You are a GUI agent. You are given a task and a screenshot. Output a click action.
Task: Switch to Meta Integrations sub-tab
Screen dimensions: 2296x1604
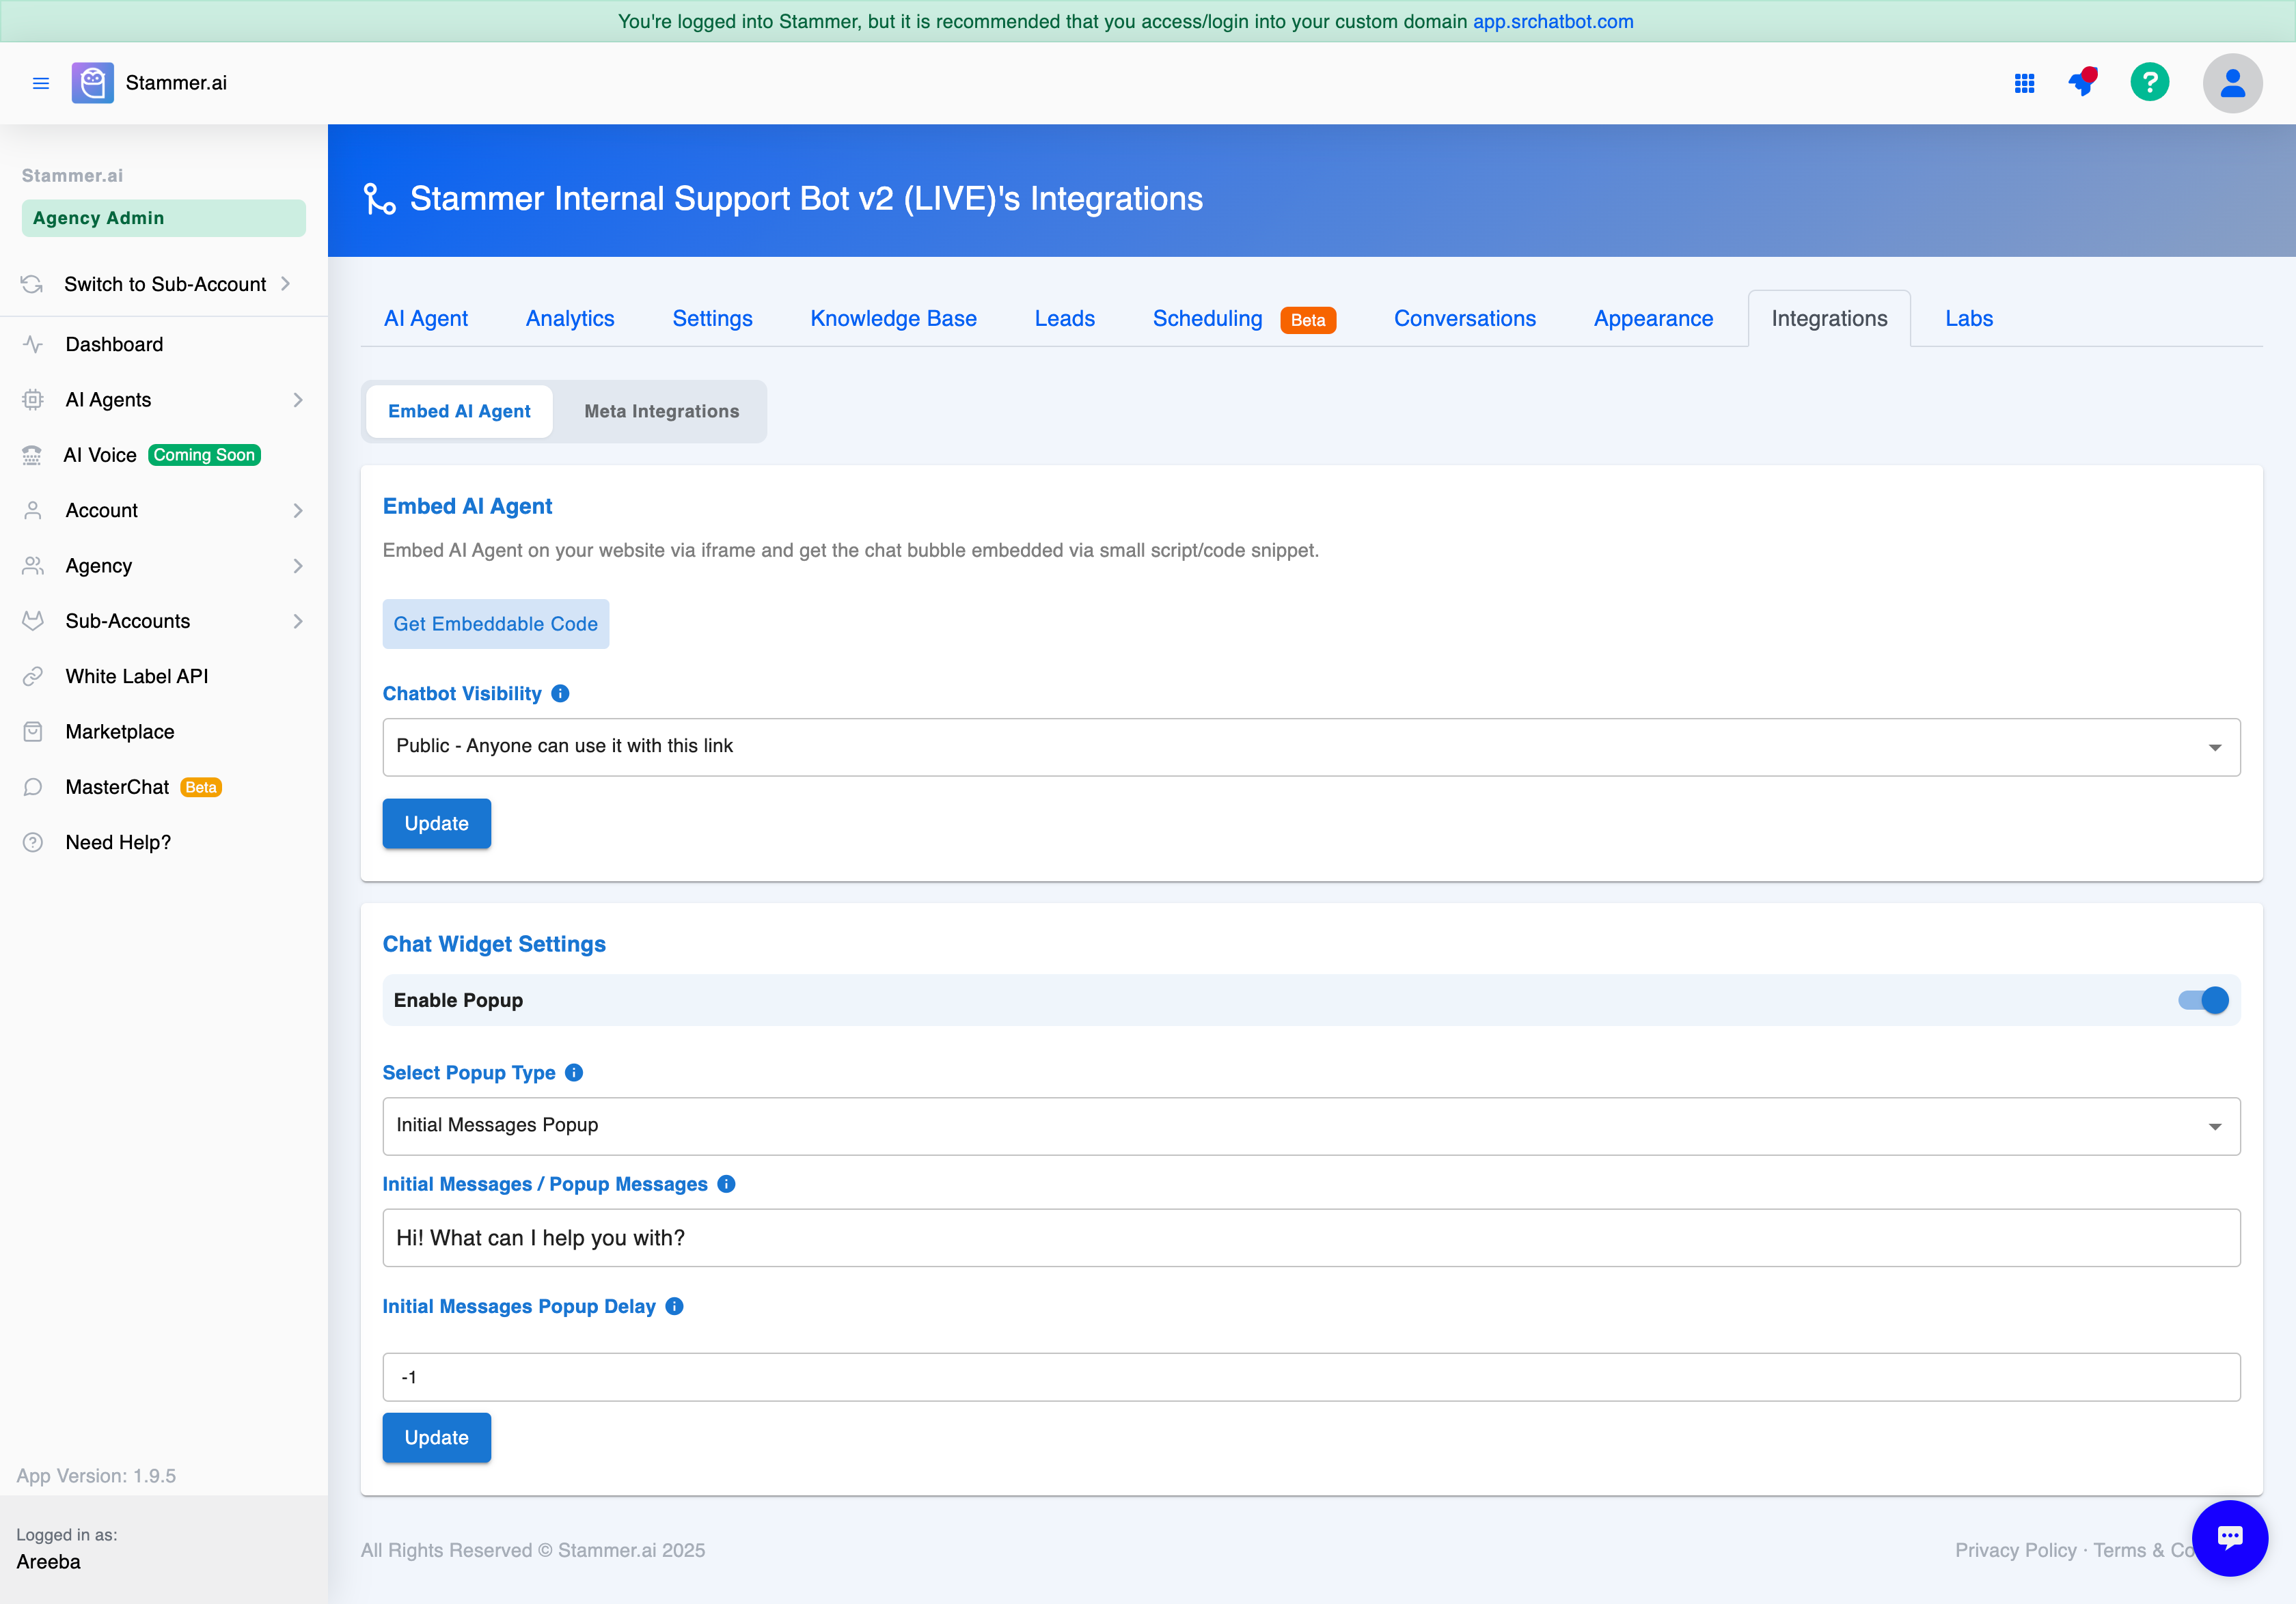click(x=661, y=412)
